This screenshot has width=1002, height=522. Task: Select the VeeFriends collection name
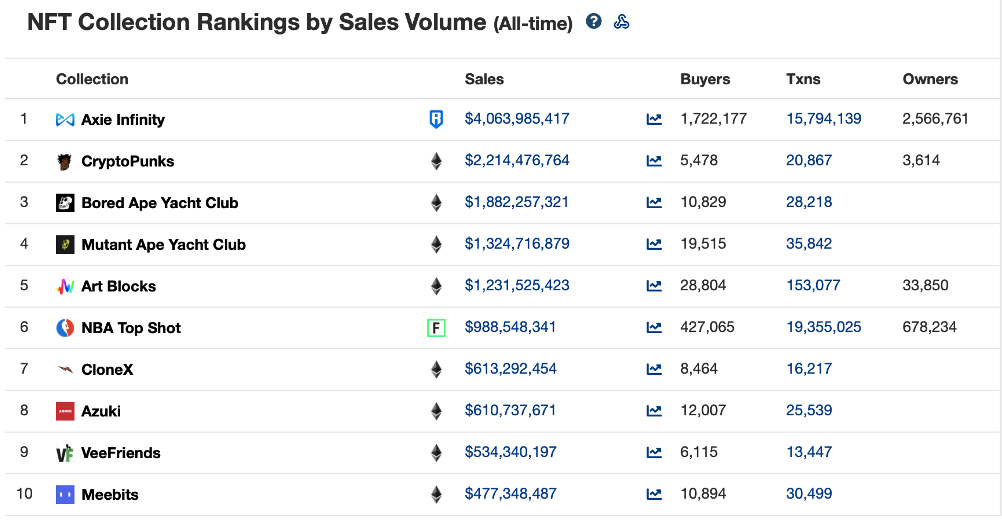click(x=119, y=453)
